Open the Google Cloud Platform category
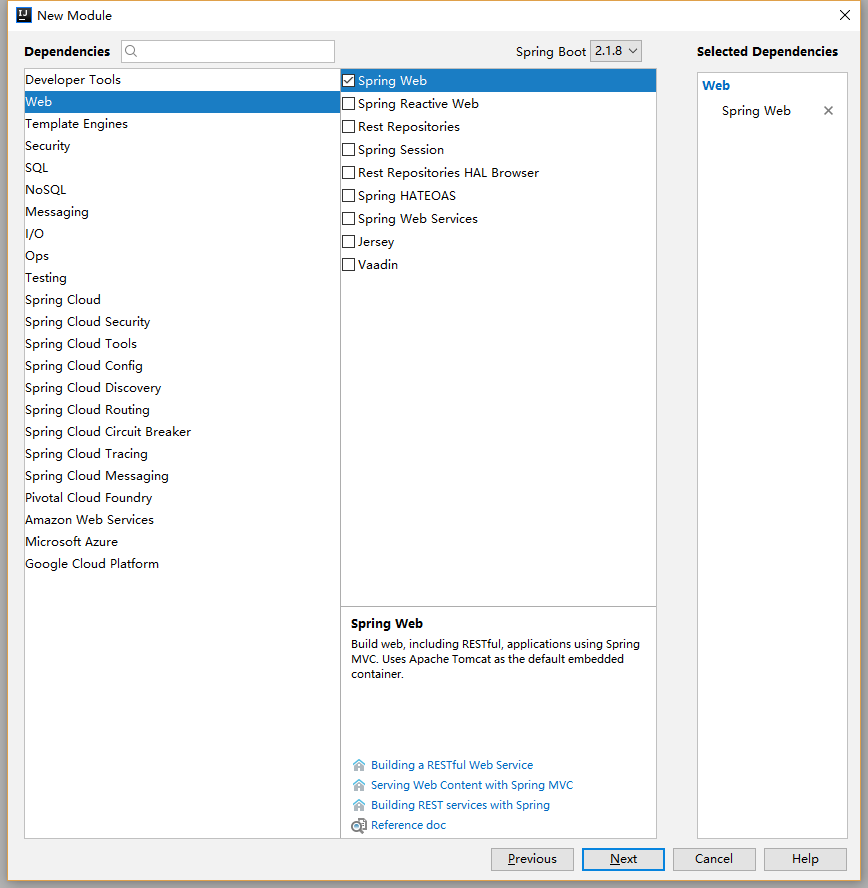The image size is (868, 888). (182, 564)
